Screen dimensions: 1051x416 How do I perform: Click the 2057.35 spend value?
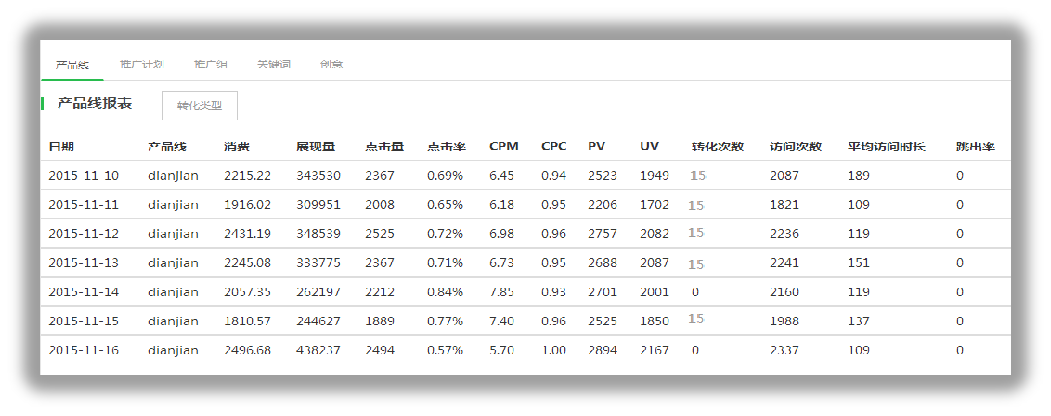247,292
